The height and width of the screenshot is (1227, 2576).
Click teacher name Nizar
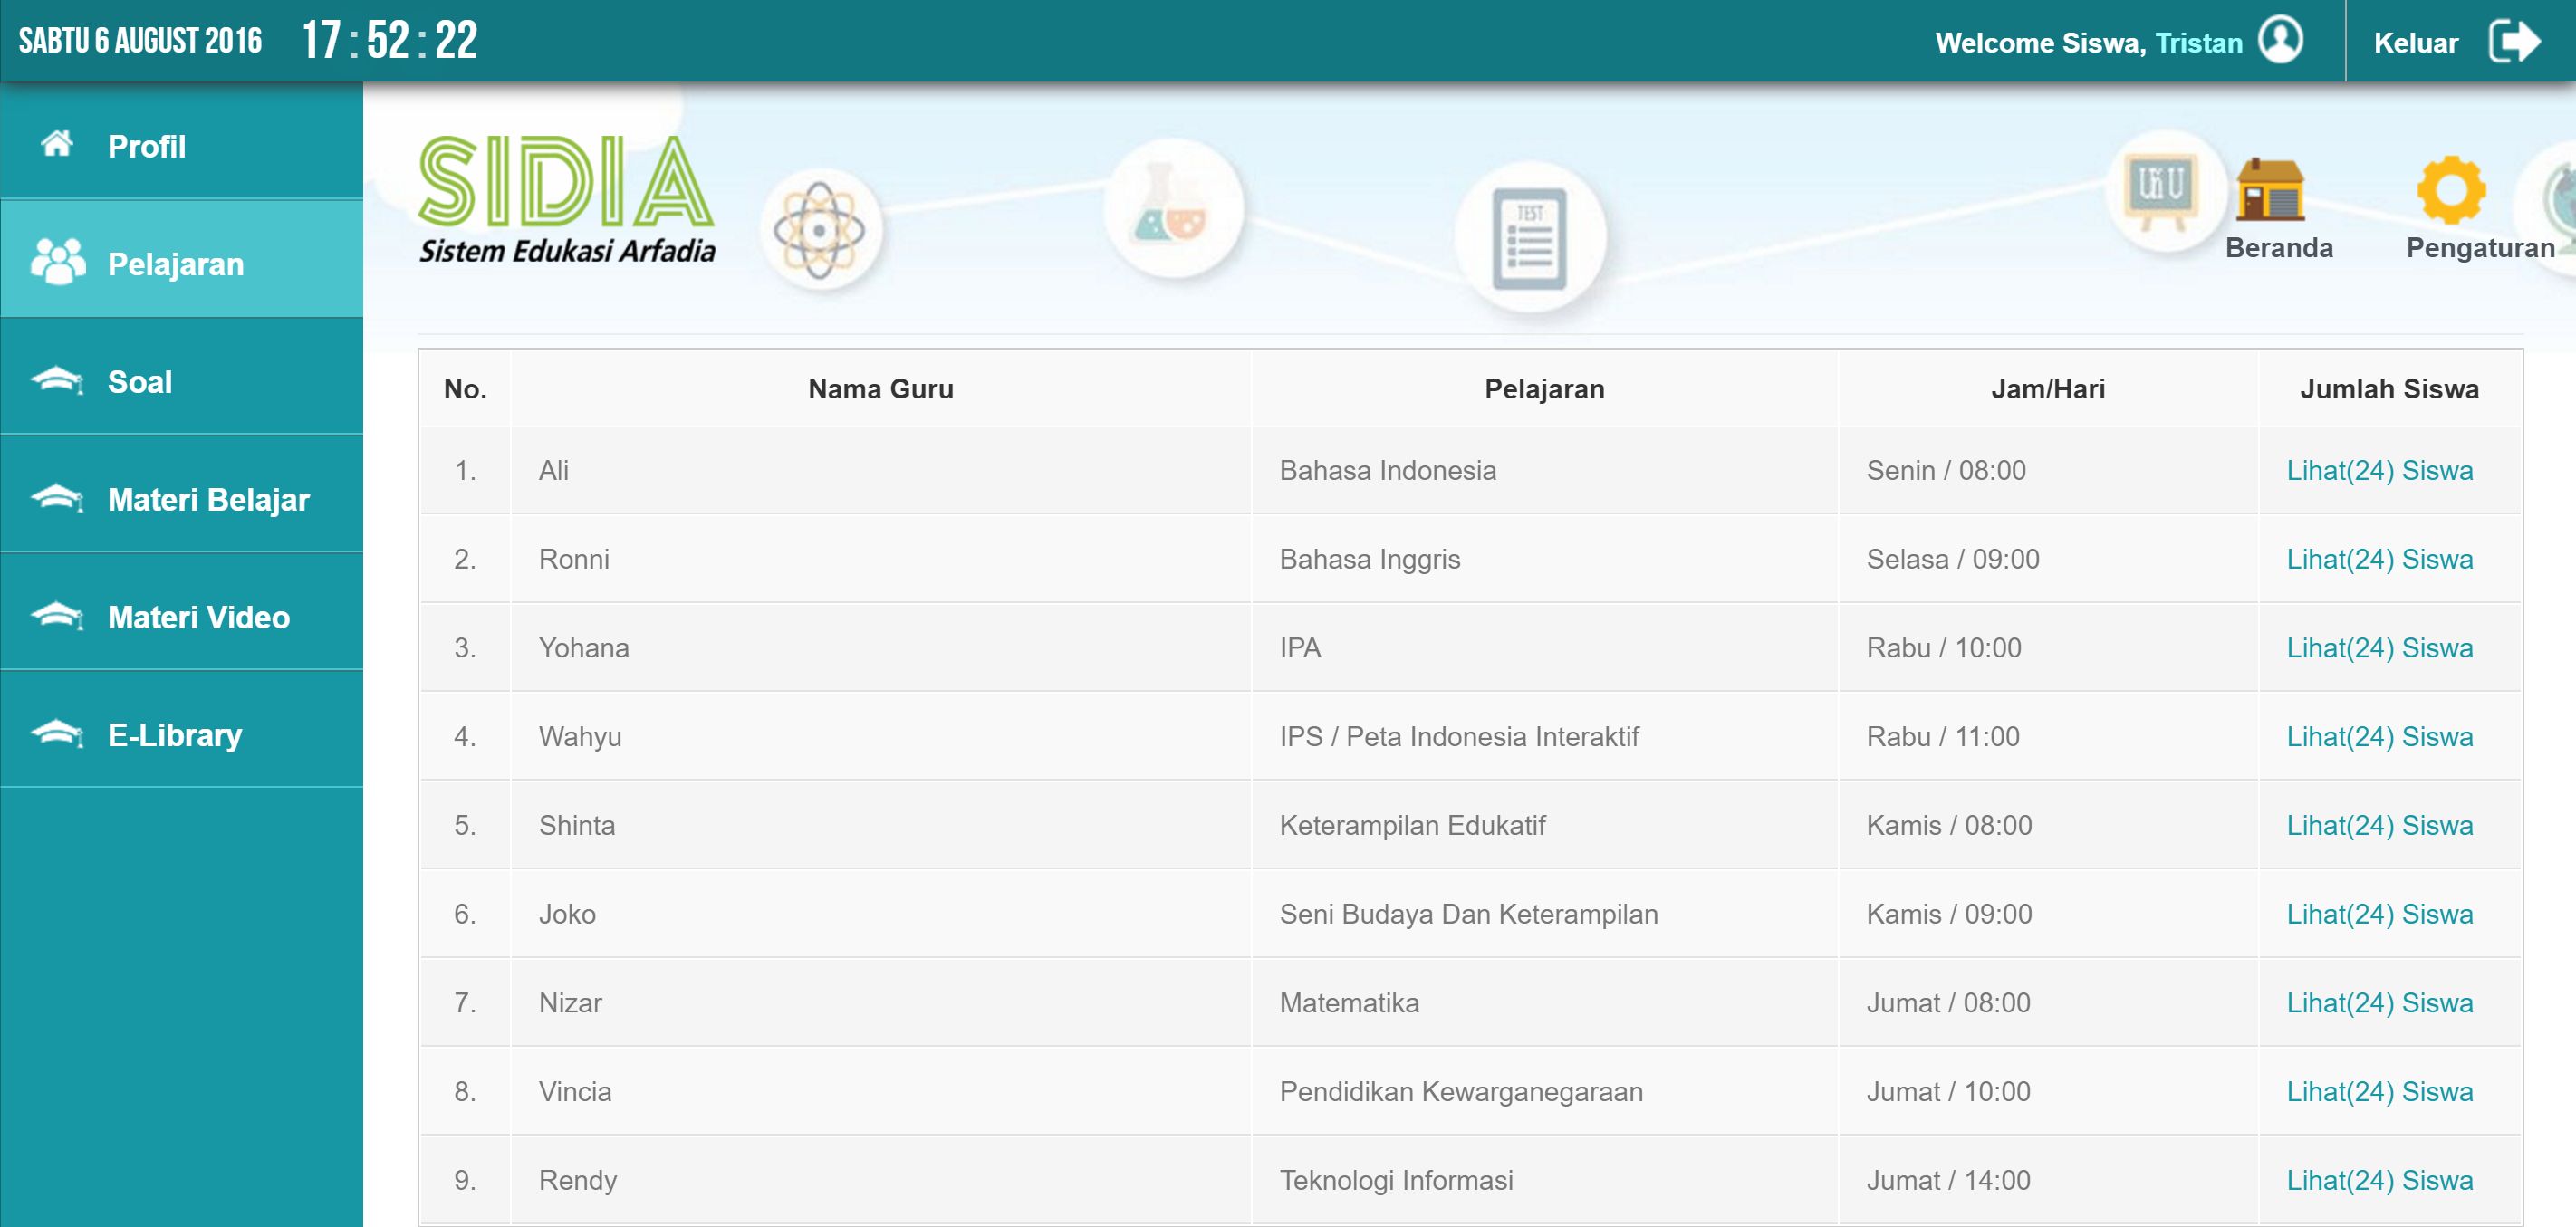click(x=570, y=1003)
